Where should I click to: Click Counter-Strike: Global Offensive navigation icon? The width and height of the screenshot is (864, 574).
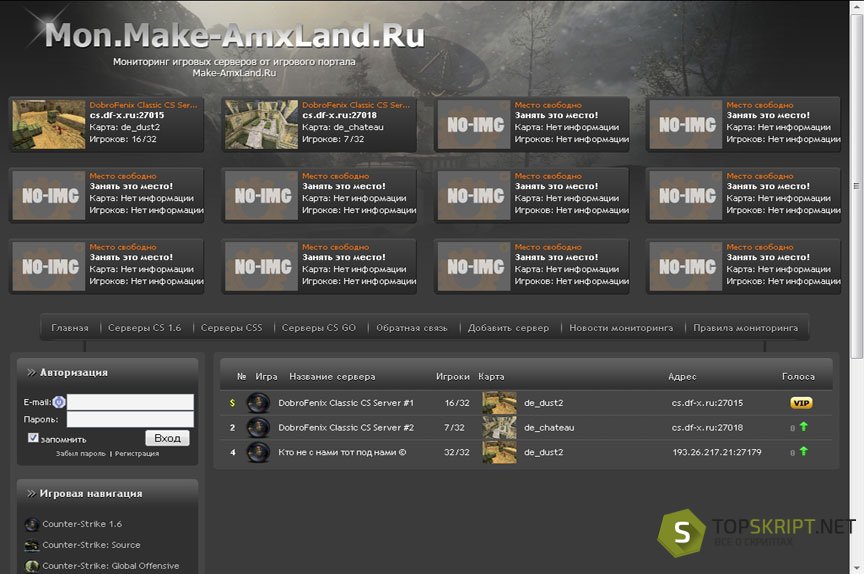(32, 566)
